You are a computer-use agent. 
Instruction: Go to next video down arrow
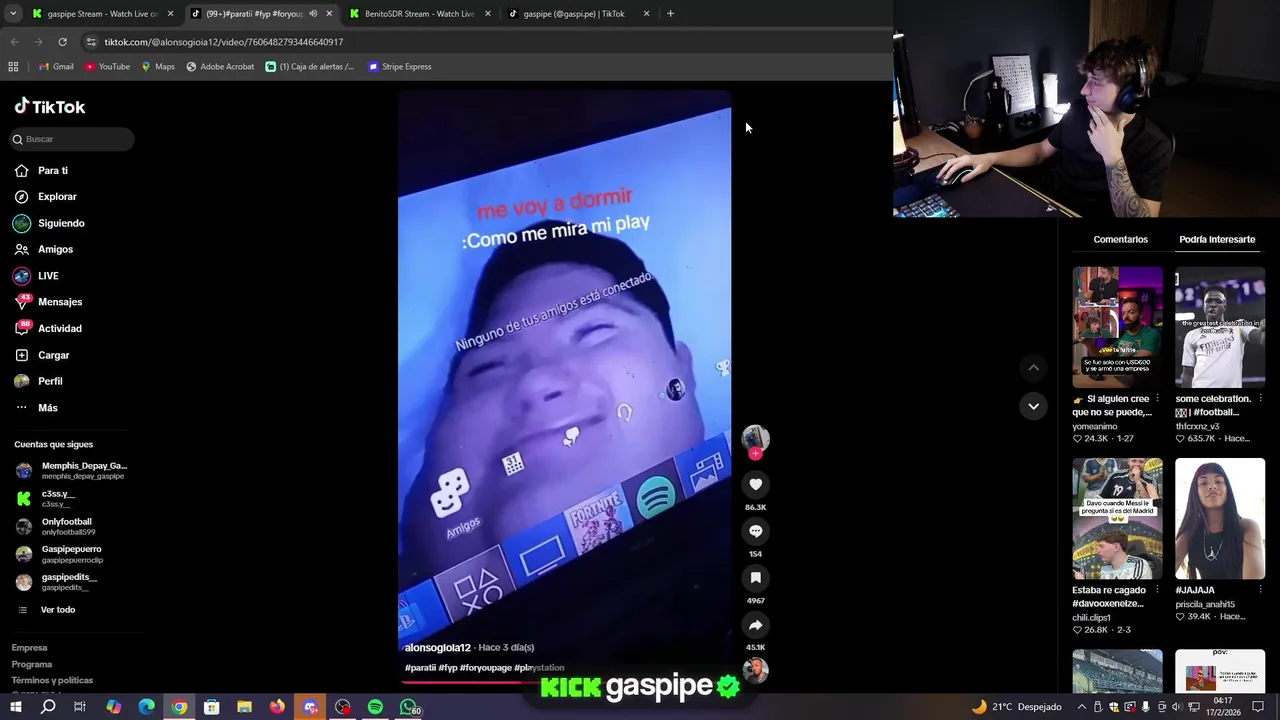1033,406
